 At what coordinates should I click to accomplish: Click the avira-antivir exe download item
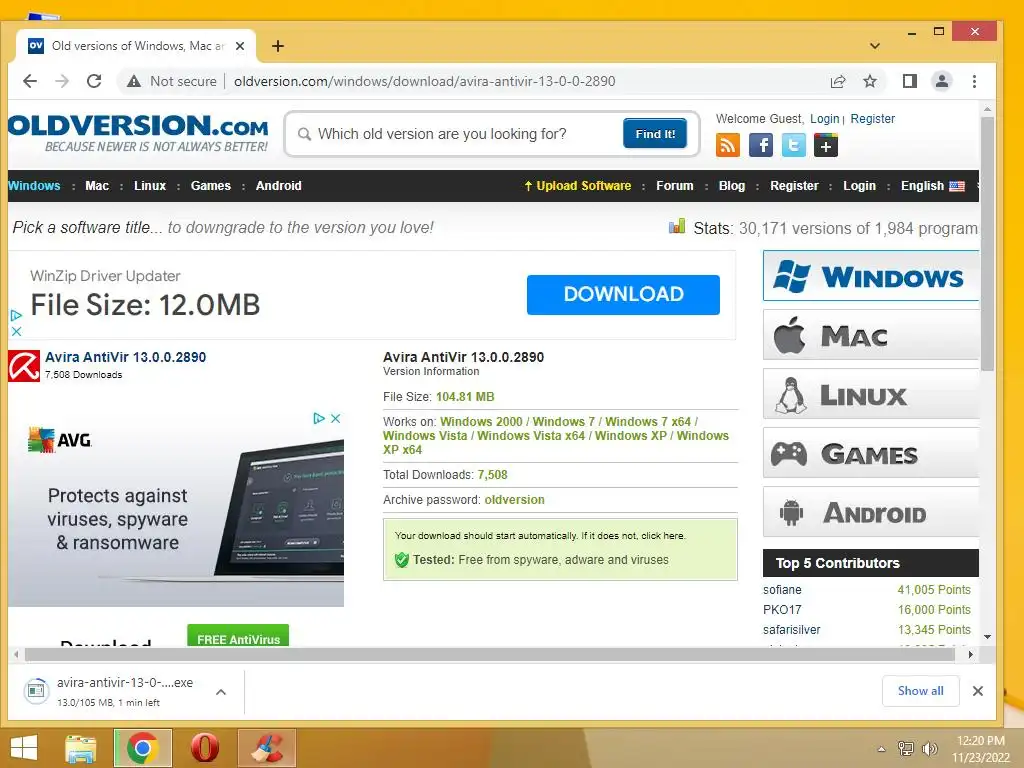pos(124,692)
